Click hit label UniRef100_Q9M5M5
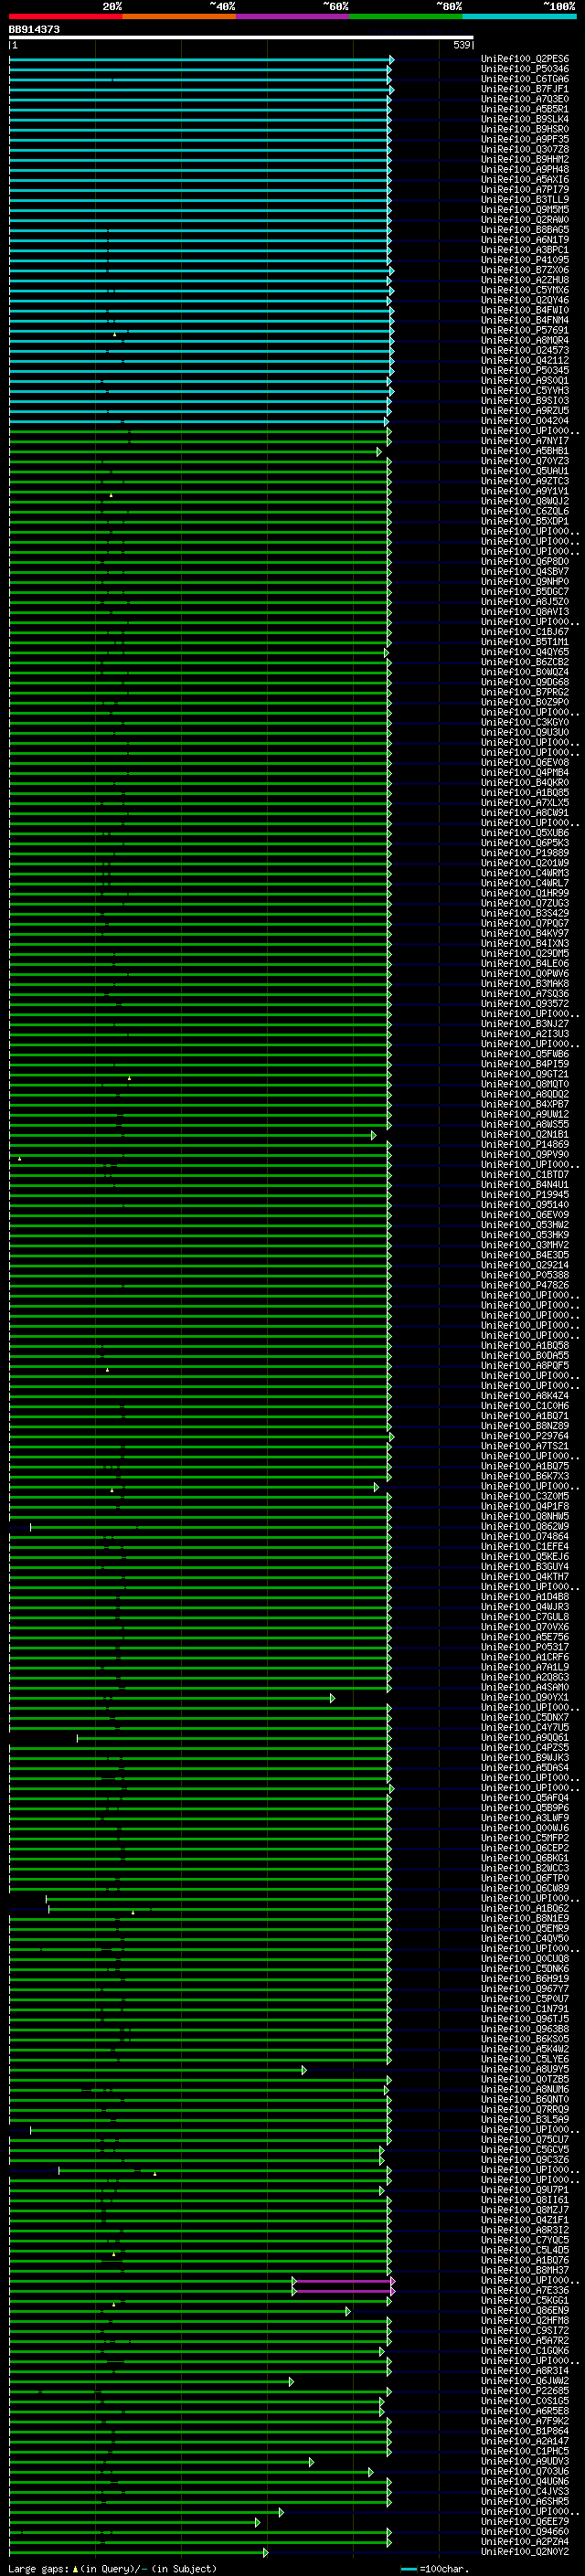585x2576 pixels. pyautogui.click(x=525, y=209)
